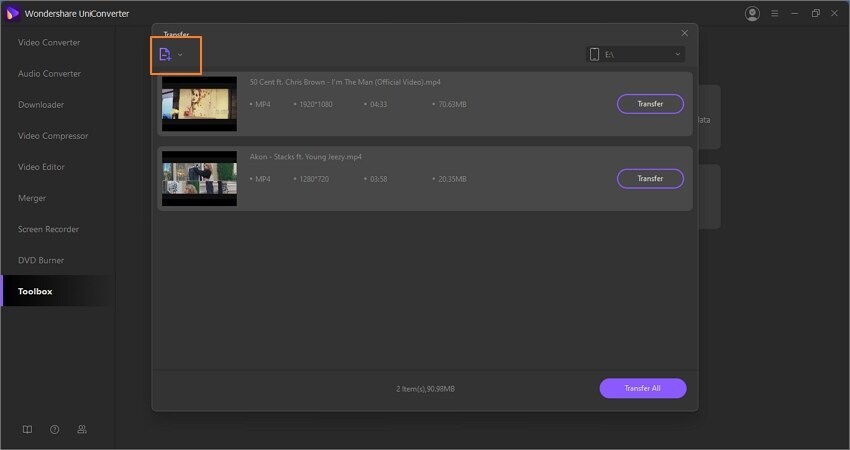The height and width of the screenshot is (450, 850).
Task: Click the 2 Item(s),90.98MB summary text
Action: 426,389
